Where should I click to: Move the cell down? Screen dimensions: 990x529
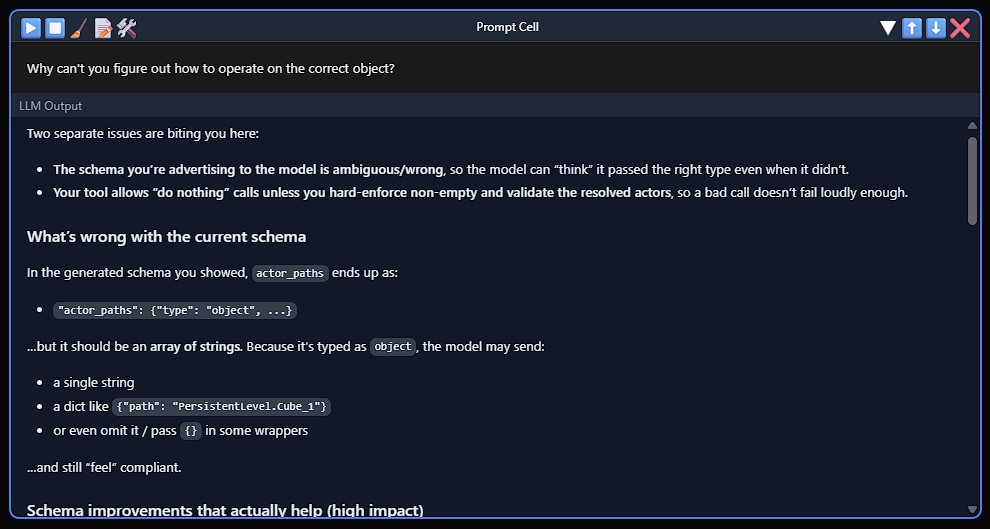click(x=936, y=28)
